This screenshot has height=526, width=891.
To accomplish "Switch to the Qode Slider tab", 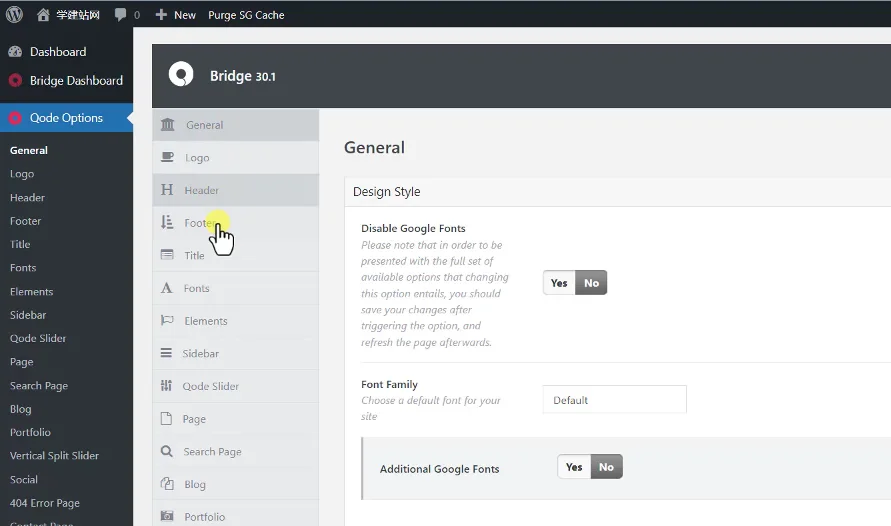I will point(210,386).
